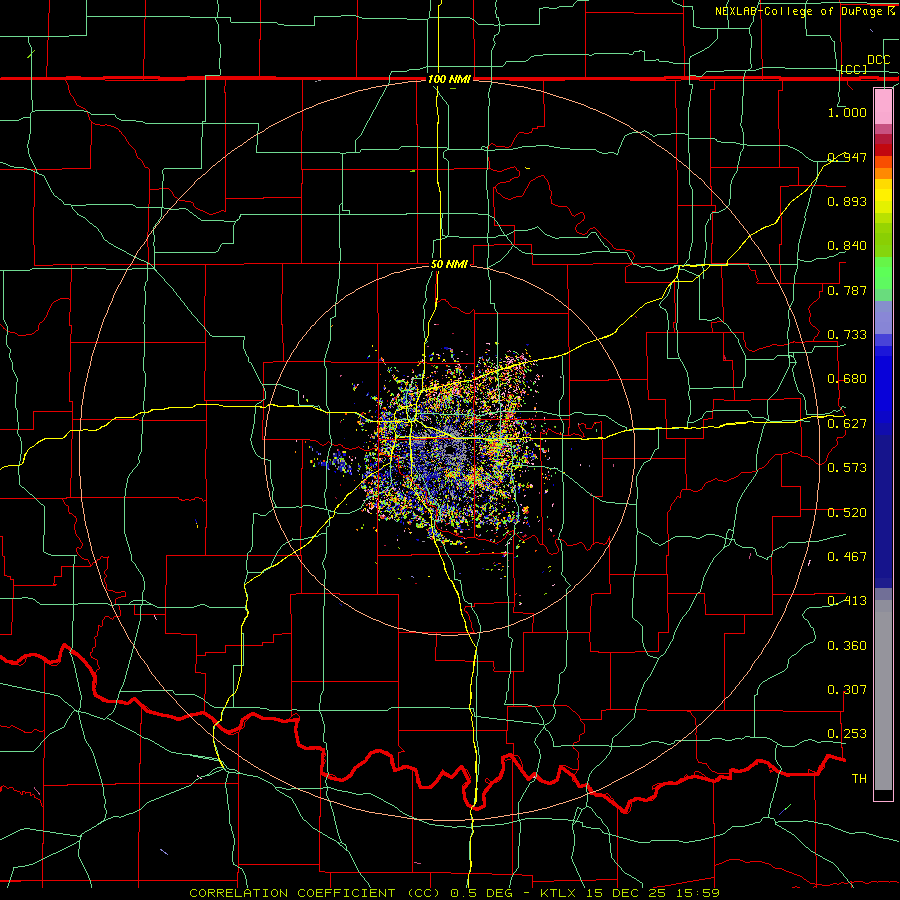
Task: Click the 50 NMI range ring label
Action: click(x=449, y=265)
